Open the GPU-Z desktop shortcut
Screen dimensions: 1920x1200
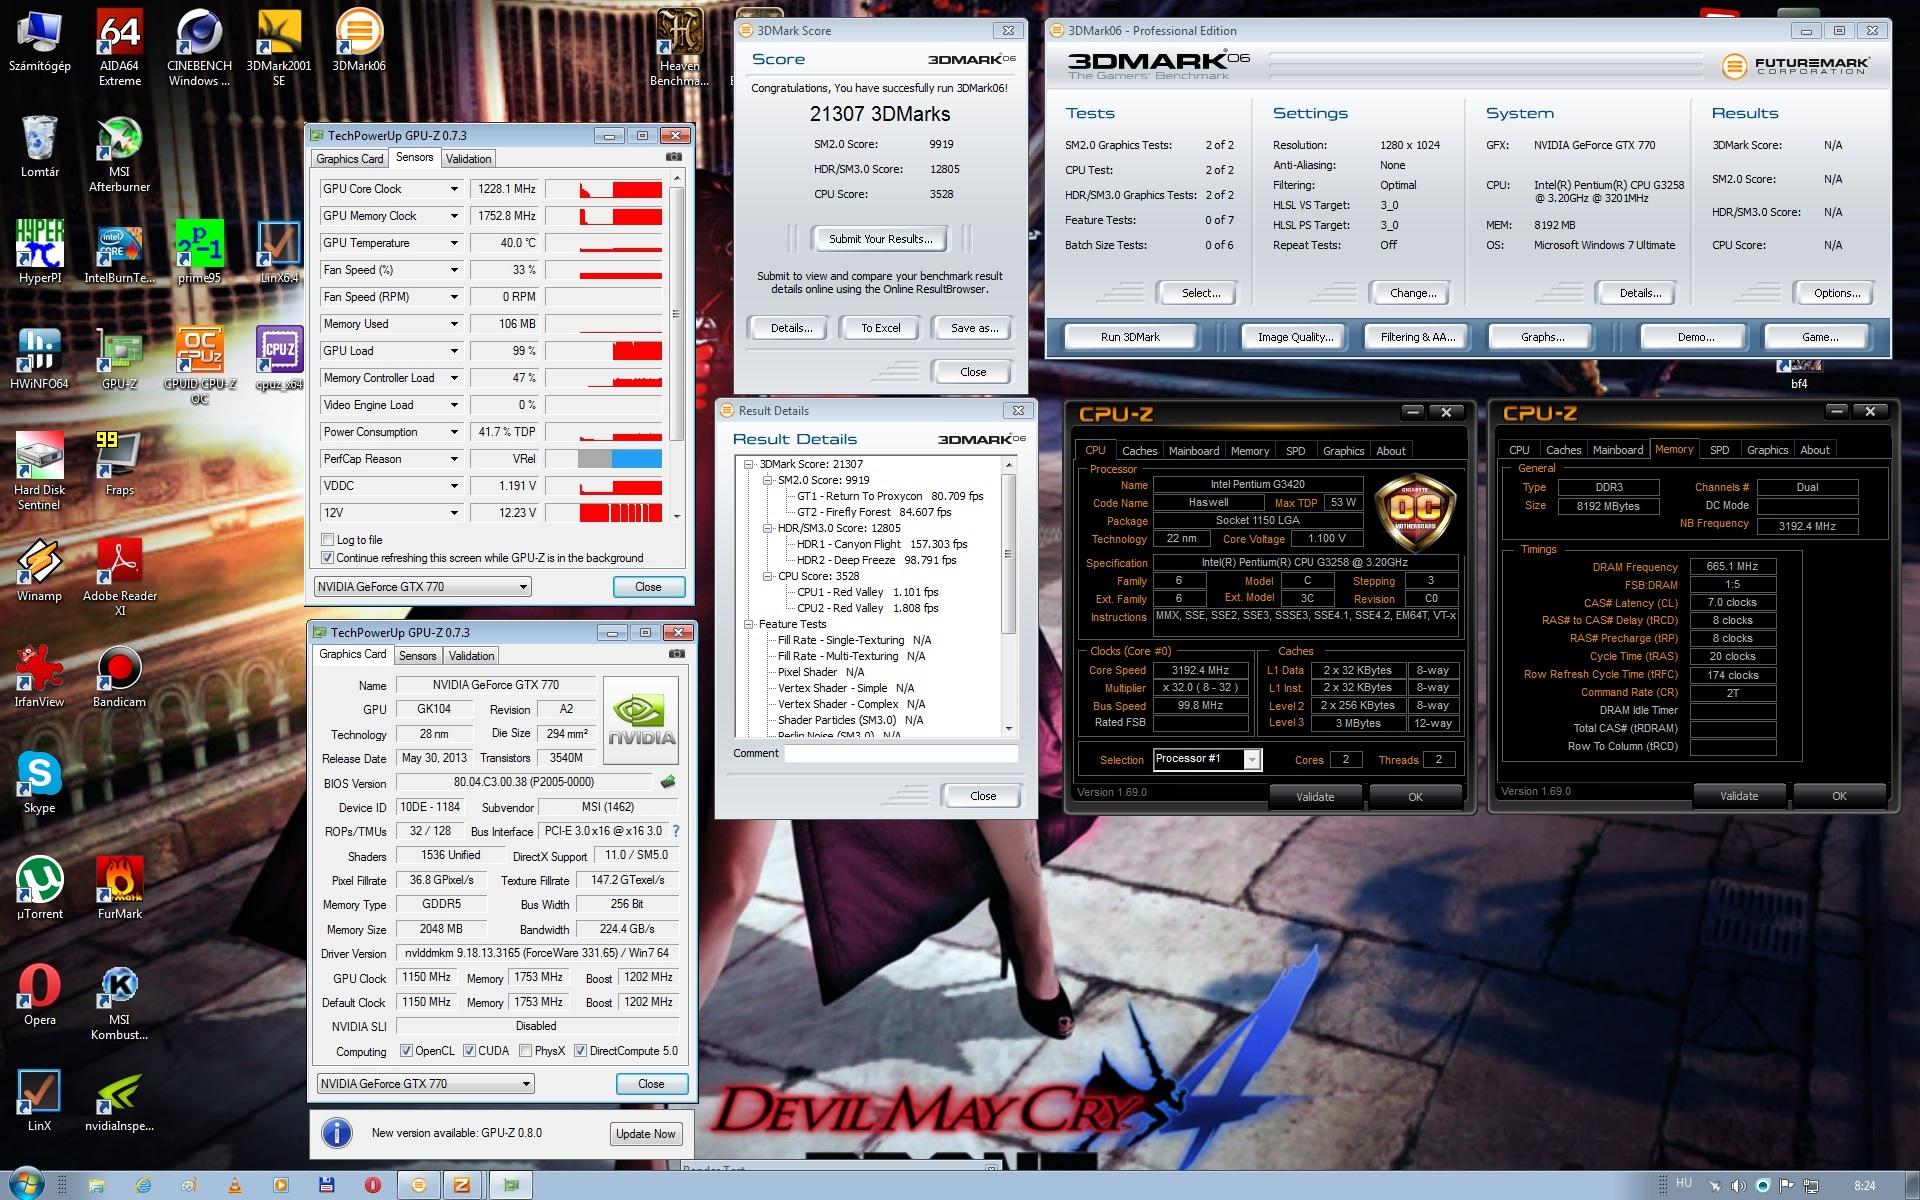click(119, 358)
